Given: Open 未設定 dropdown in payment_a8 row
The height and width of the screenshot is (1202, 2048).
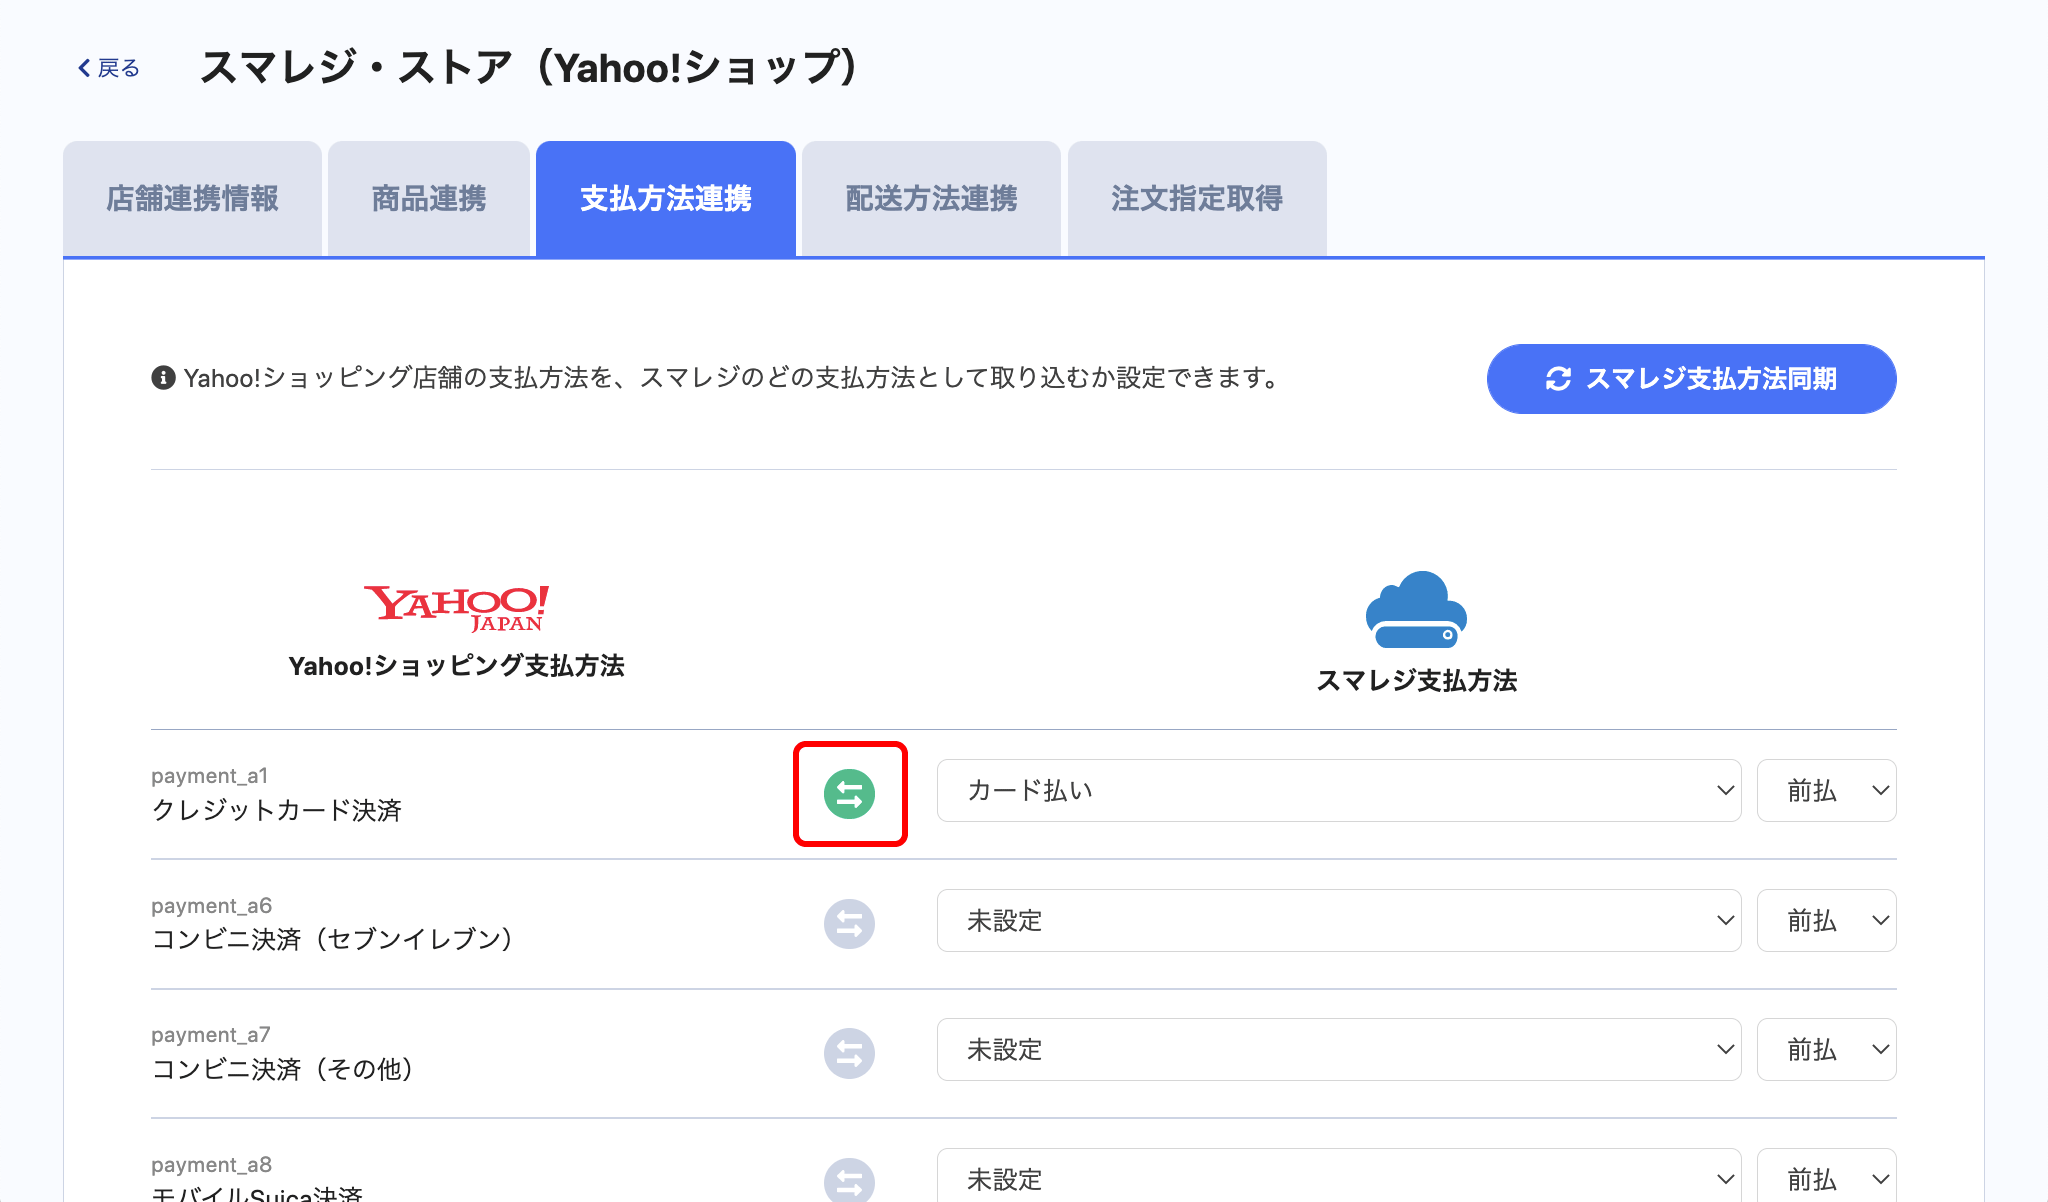Looking at the screenshot, I should click(1338, 1178).
